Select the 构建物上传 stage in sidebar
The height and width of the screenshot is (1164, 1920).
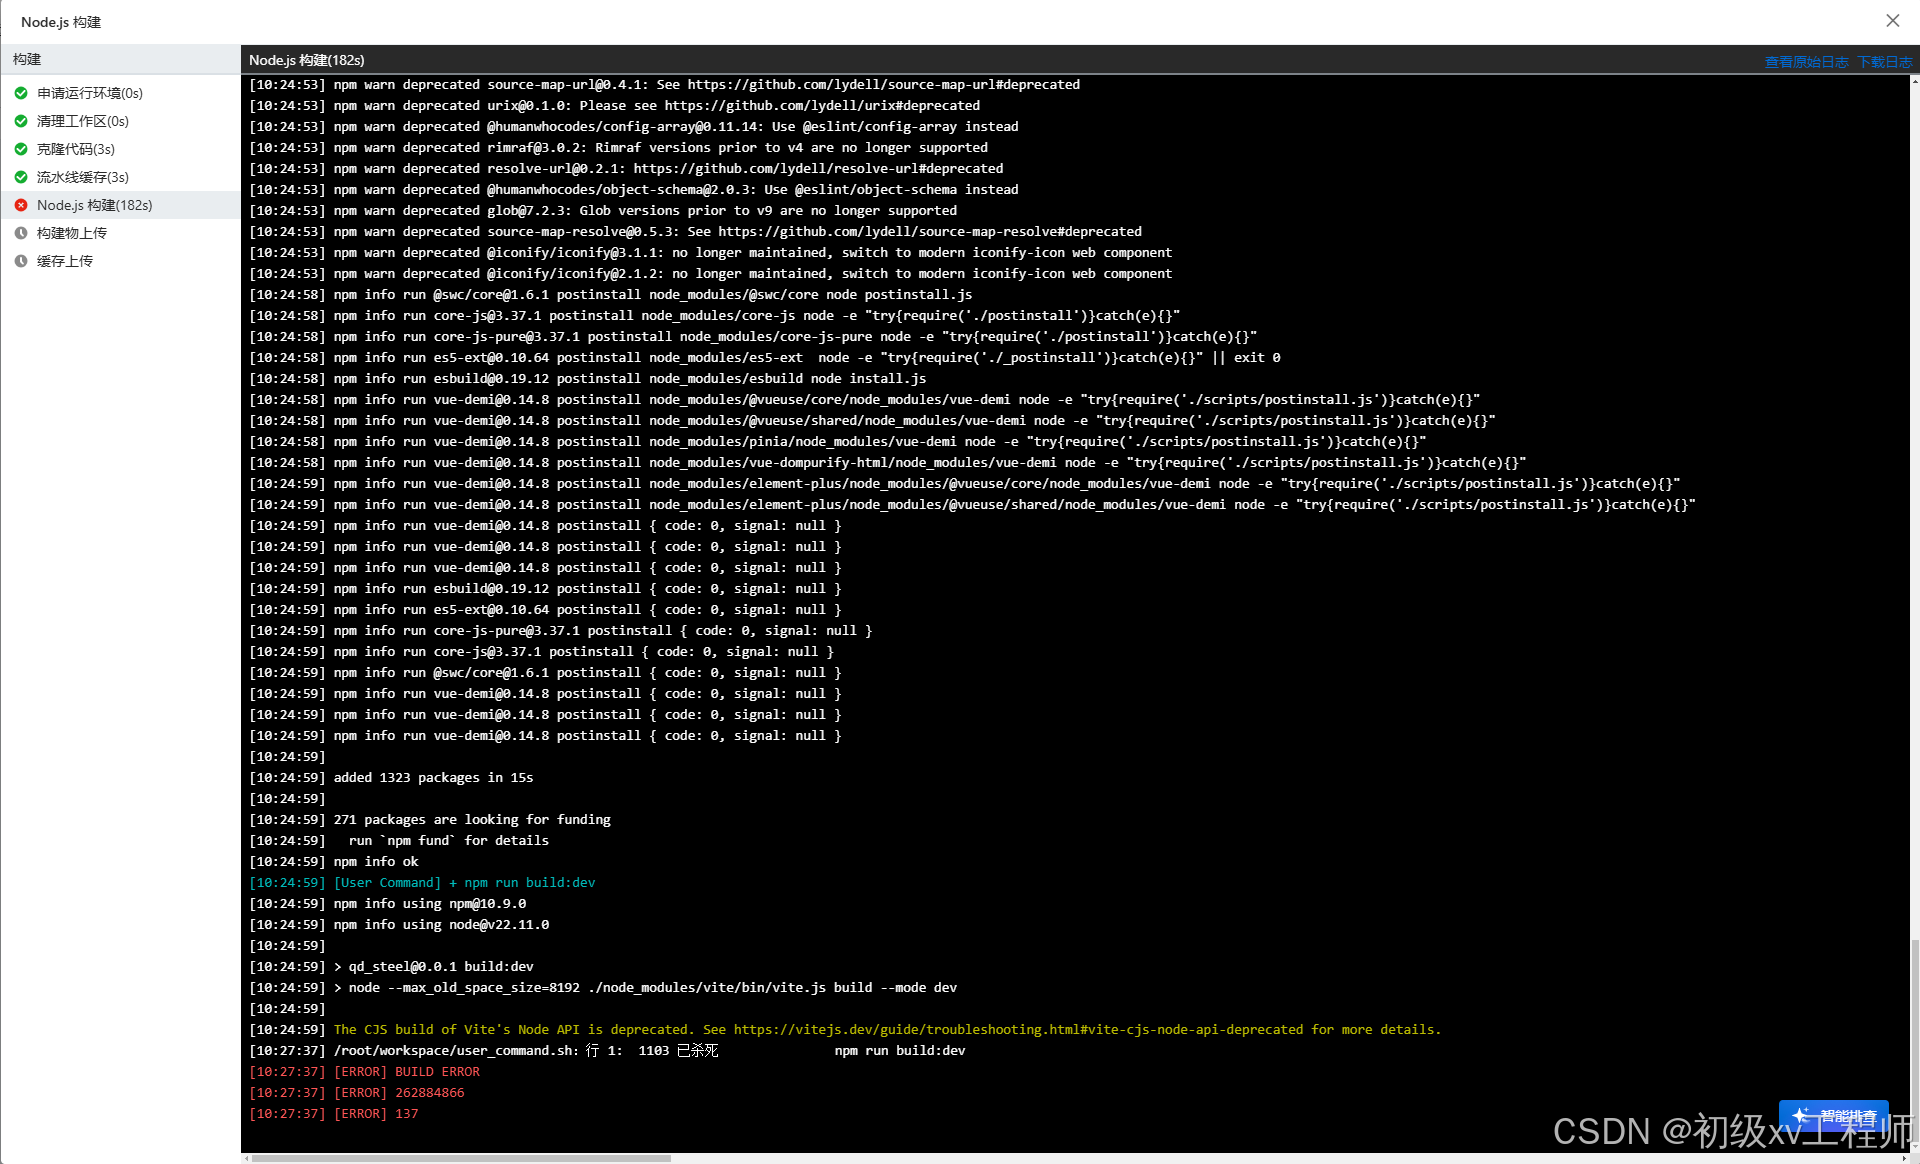pyautogui.click(x=71, y=233)
